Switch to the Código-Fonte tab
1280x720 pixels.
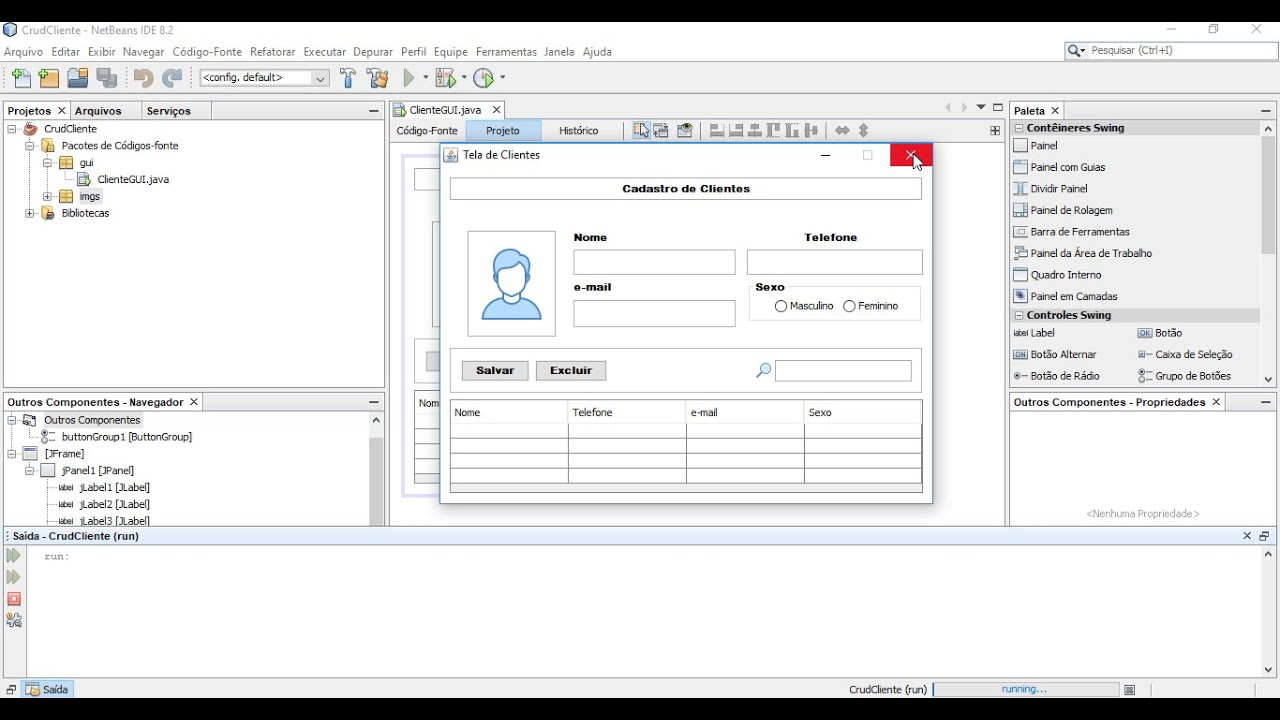(427, 131)
